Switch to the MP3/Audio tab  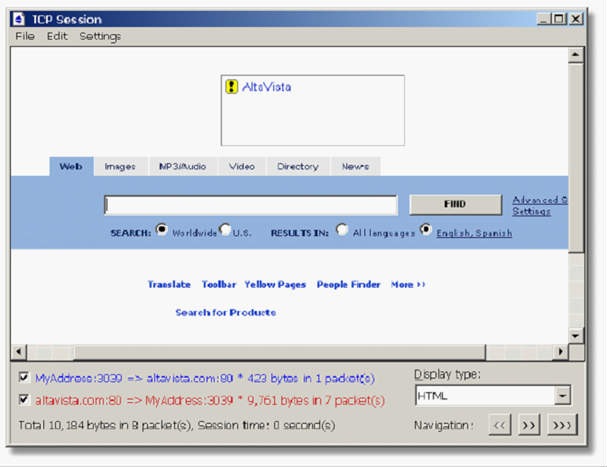coord(182,167)
